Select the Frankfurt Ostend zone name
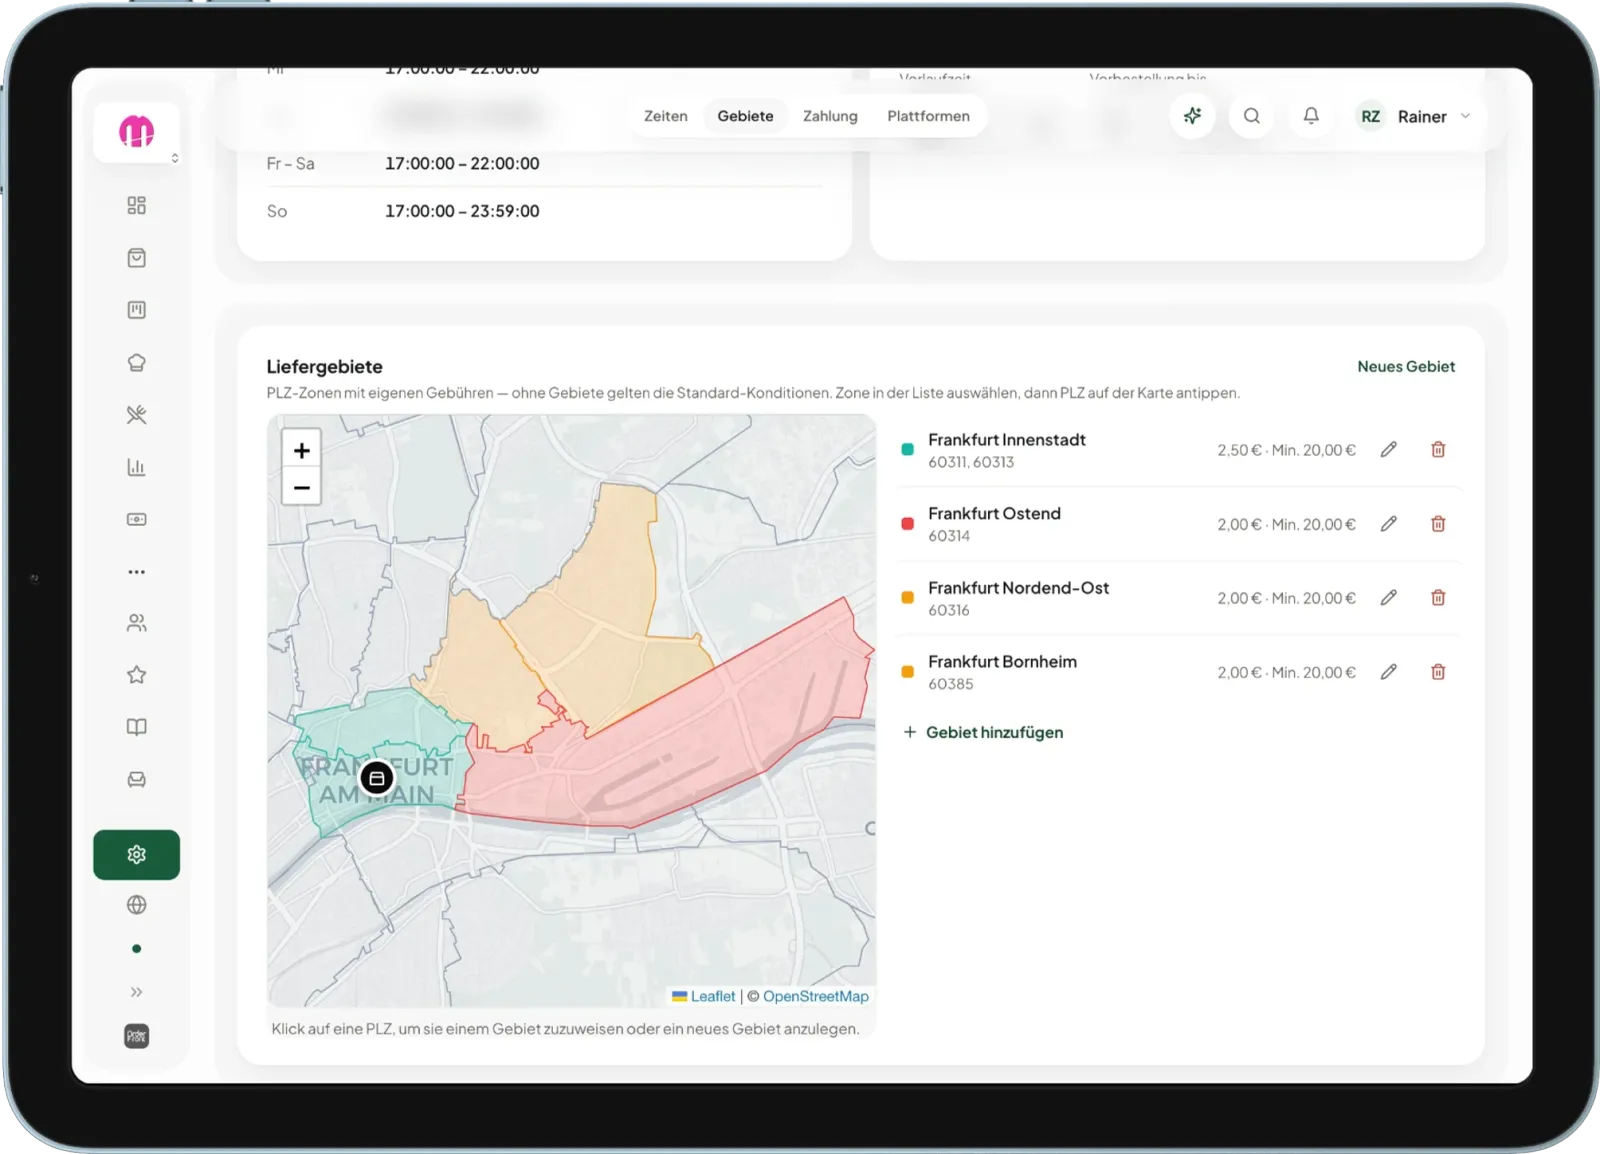This screenshot has width=1600, height=1154. tap(994, 514)
